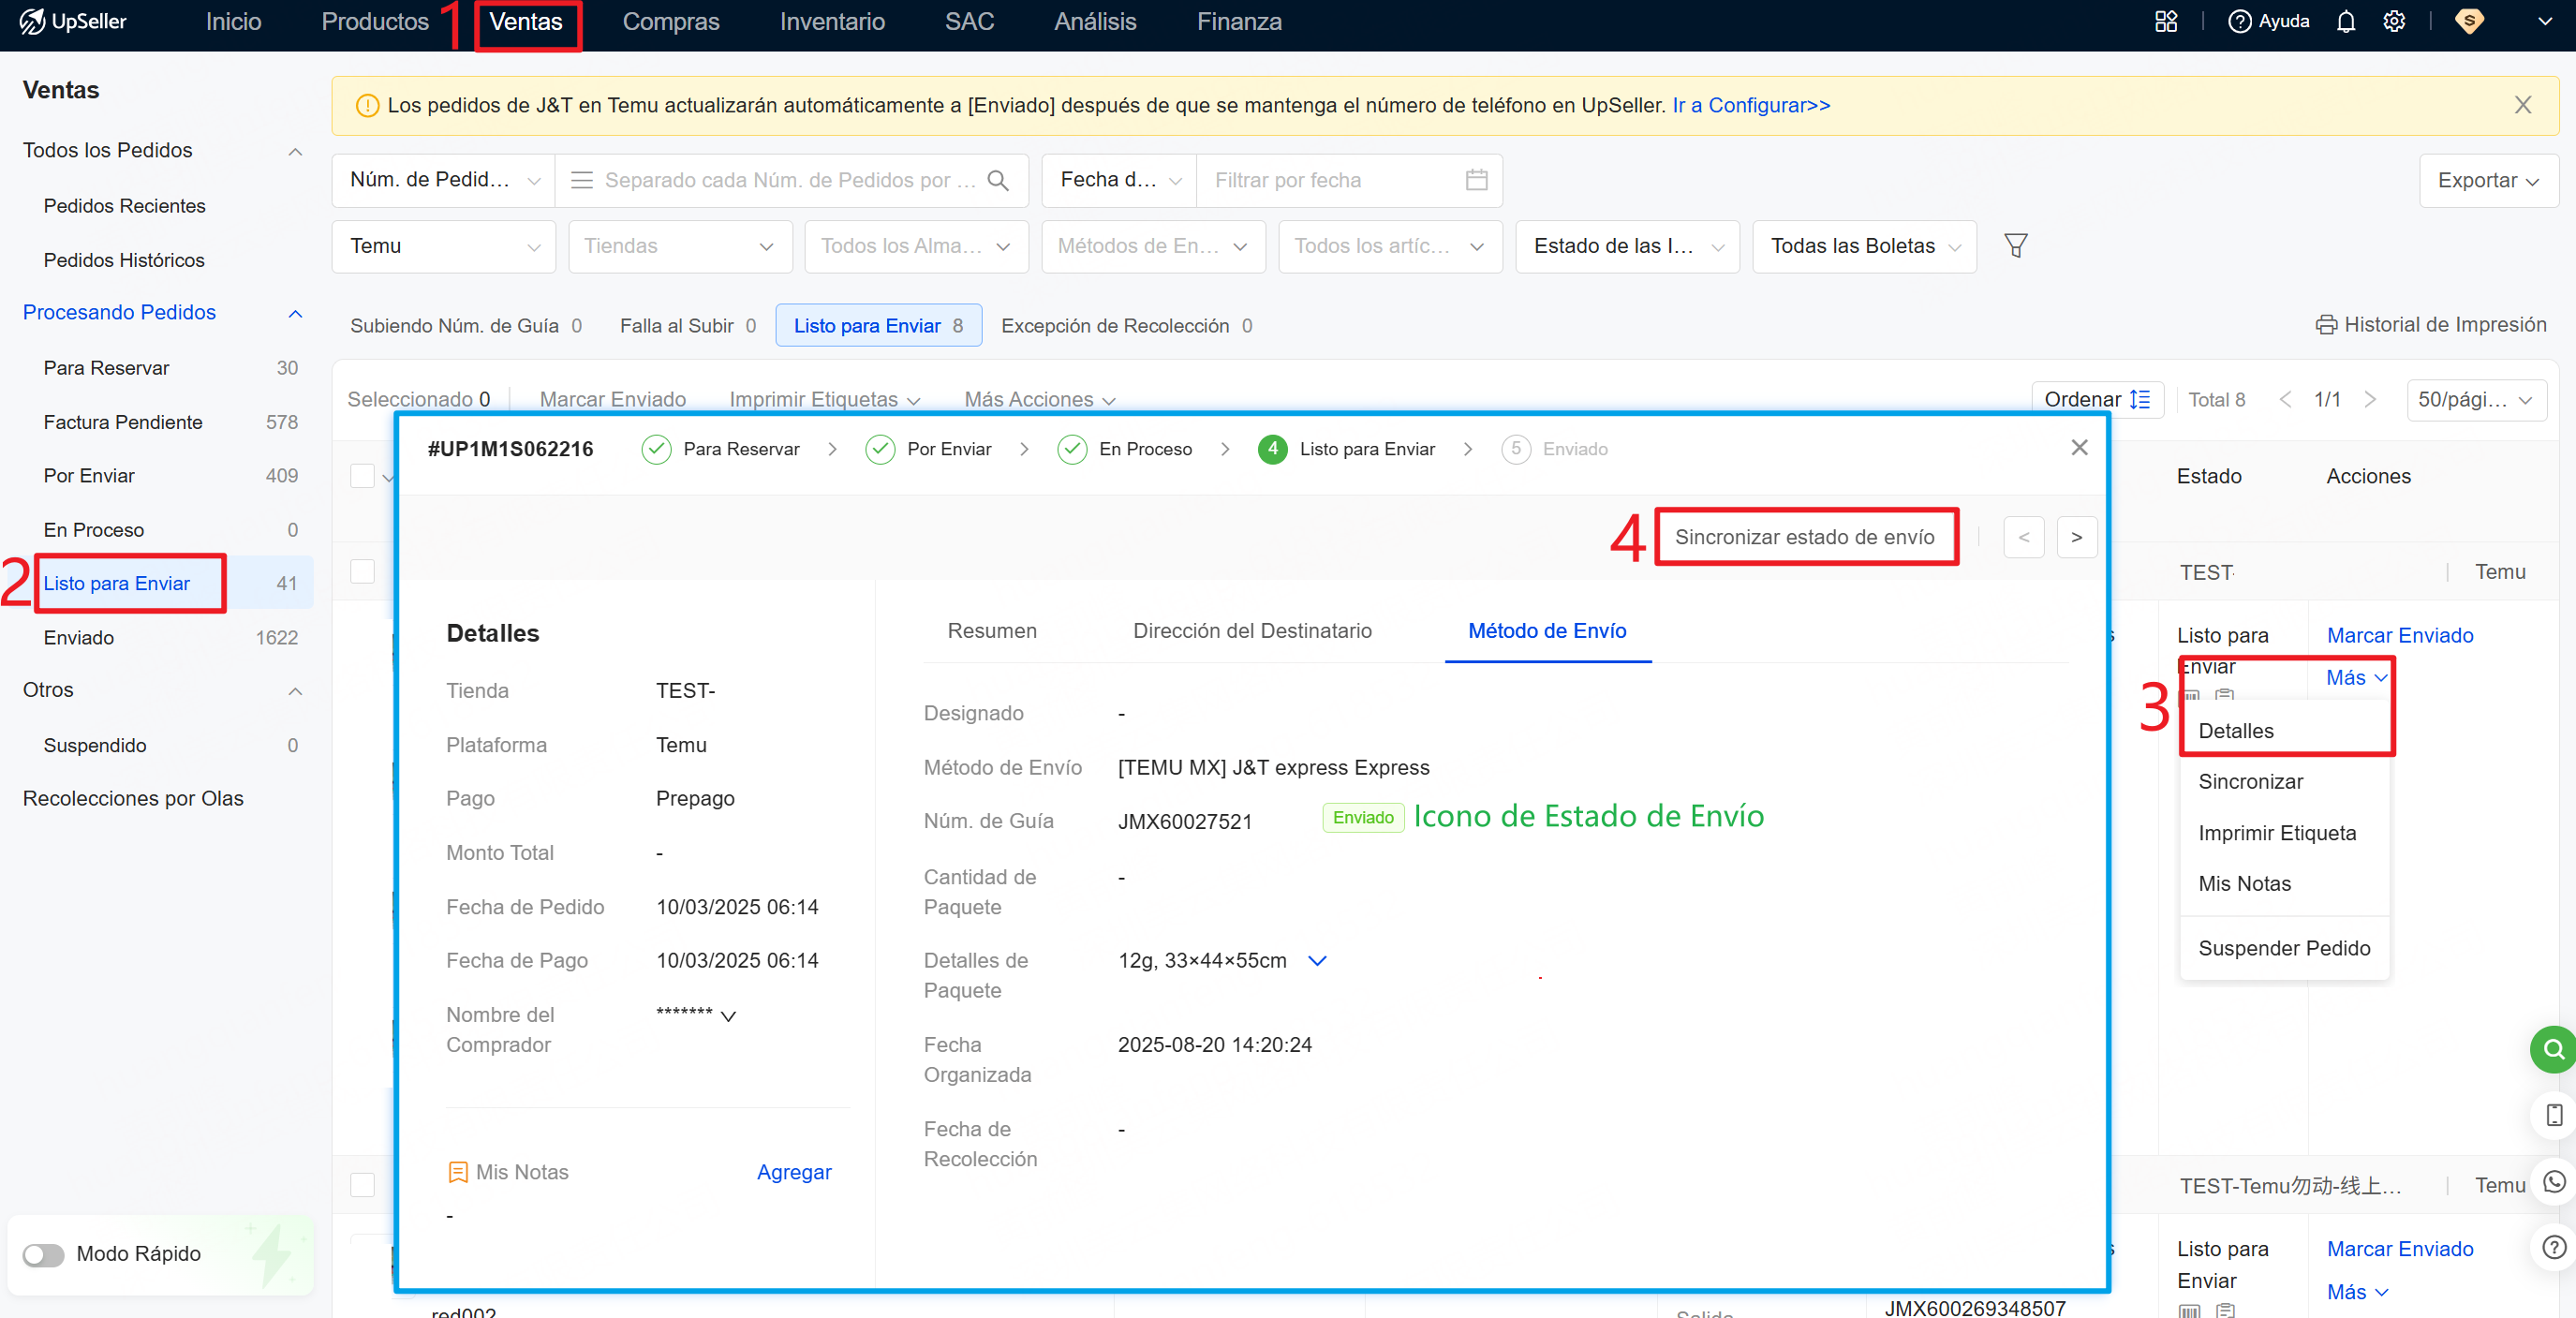Click the Filtrar por fecha input

coord(1349,180)
